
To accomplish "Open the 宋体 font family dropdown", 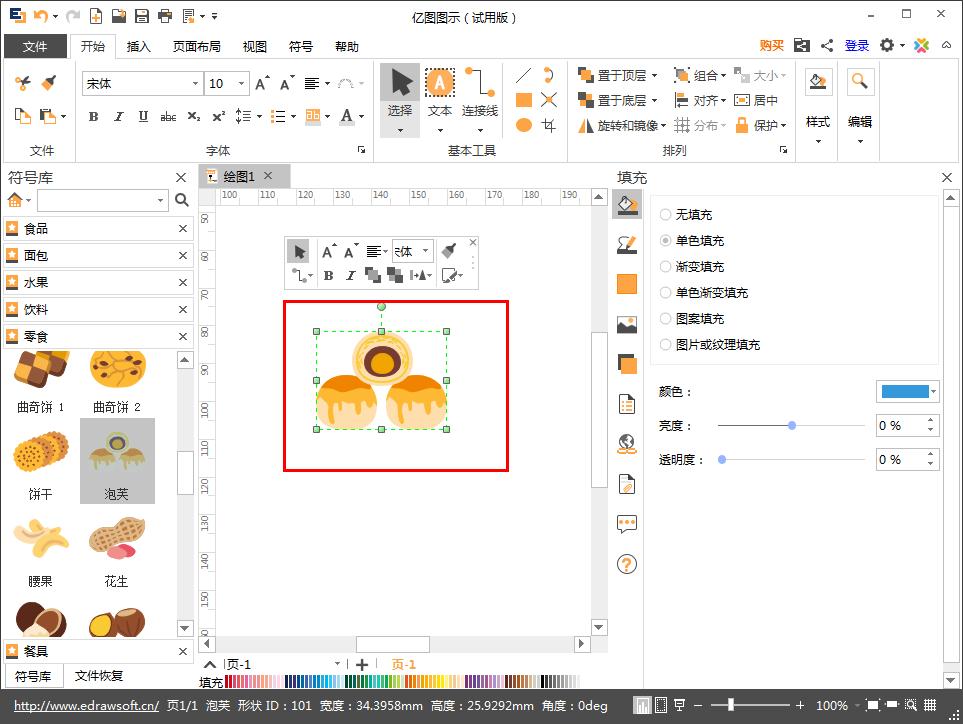I will tap(196, 84).
